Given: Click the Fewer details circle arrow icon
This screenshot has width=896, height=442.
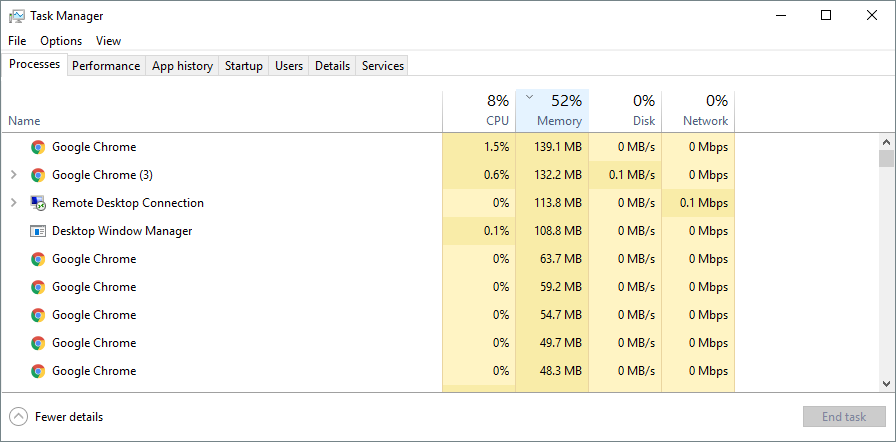Looking at the screenshot, I should 18,417.
